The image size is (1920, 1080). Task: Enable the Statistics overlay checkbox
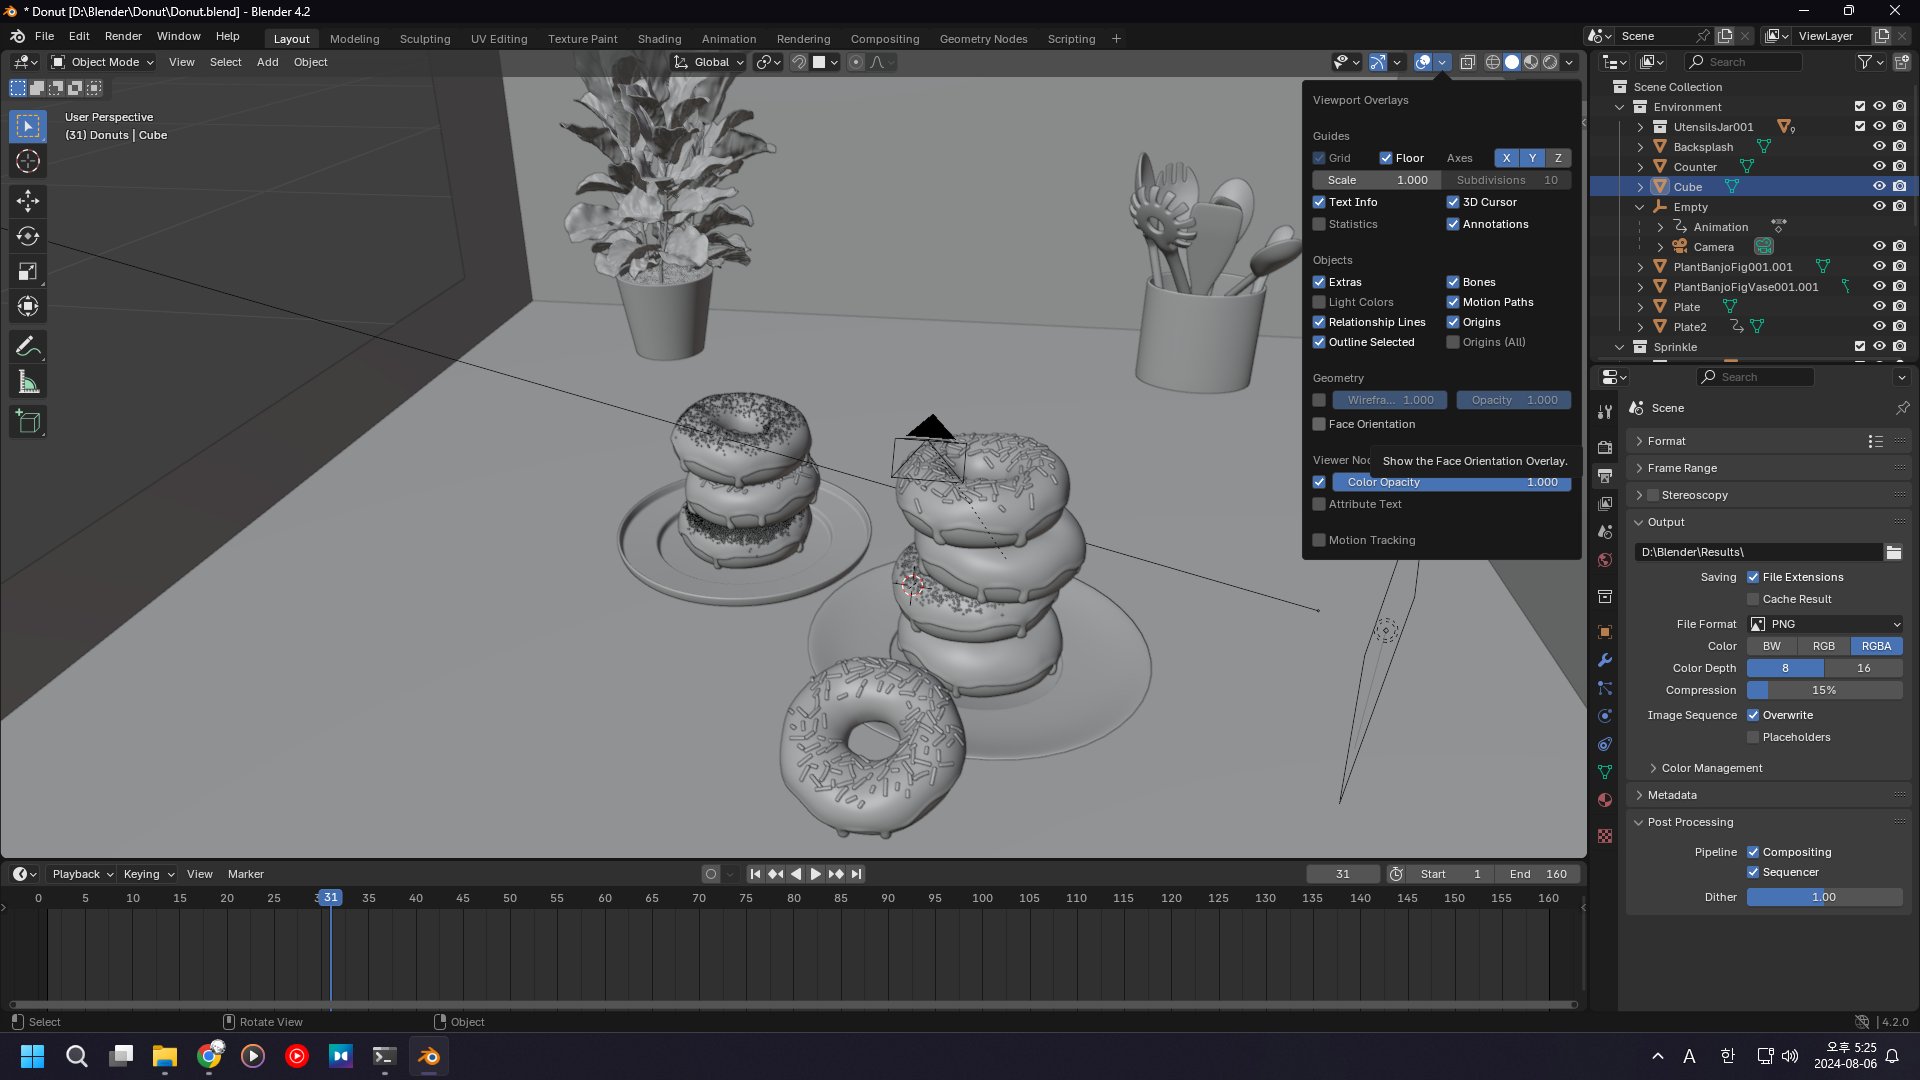1319,224
